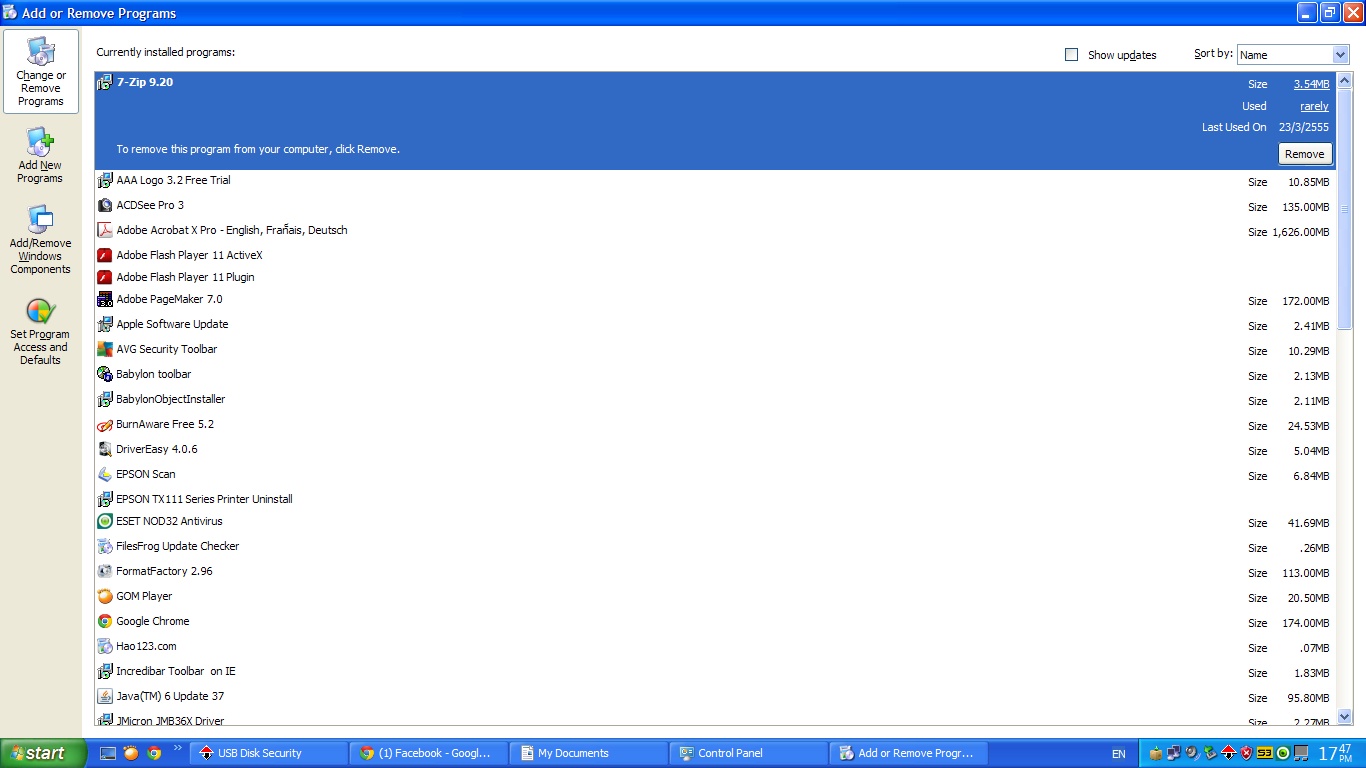Select the FilesFrog Update Checker icon

pyautogui.click(x=105, y=547)
